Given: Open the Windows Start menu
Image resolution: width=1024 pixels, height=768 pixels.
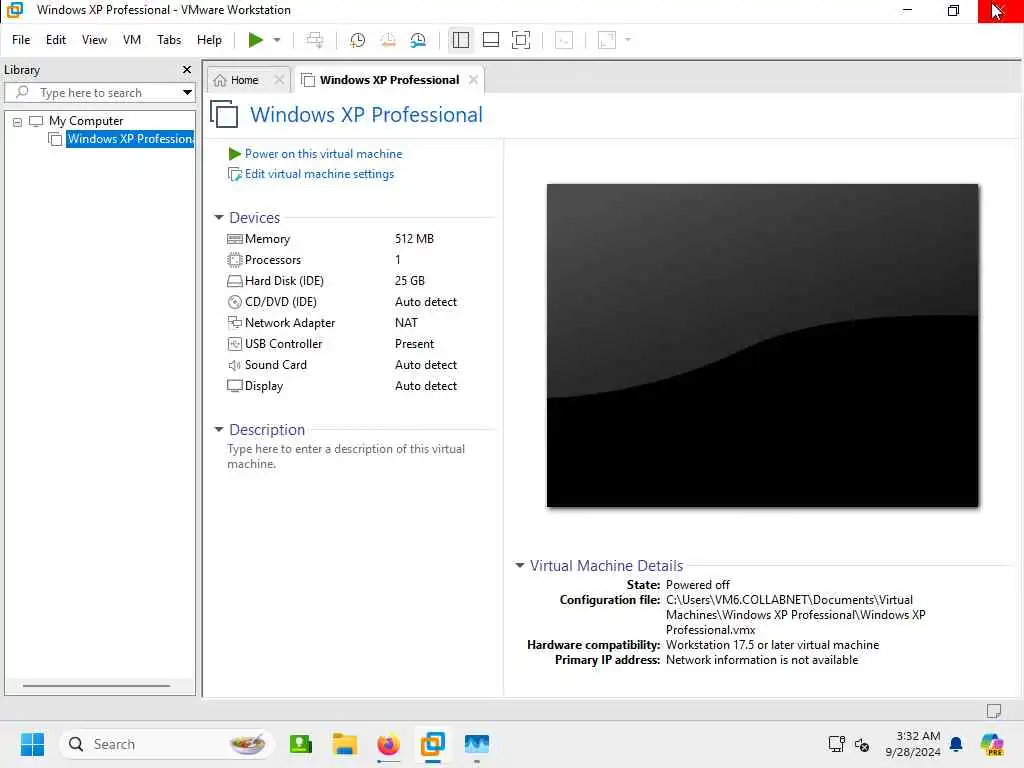Looking at the screenshot, I should (x=32, y=744).
